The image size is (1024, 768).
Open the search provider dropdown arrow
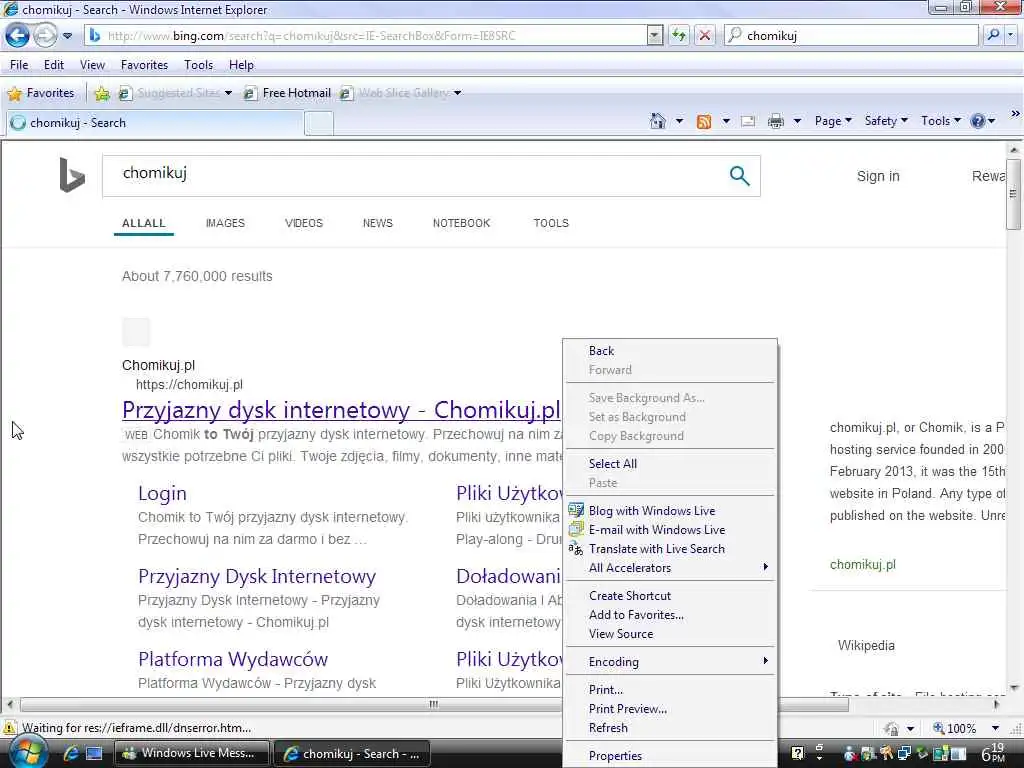[x=1011, y=35]
